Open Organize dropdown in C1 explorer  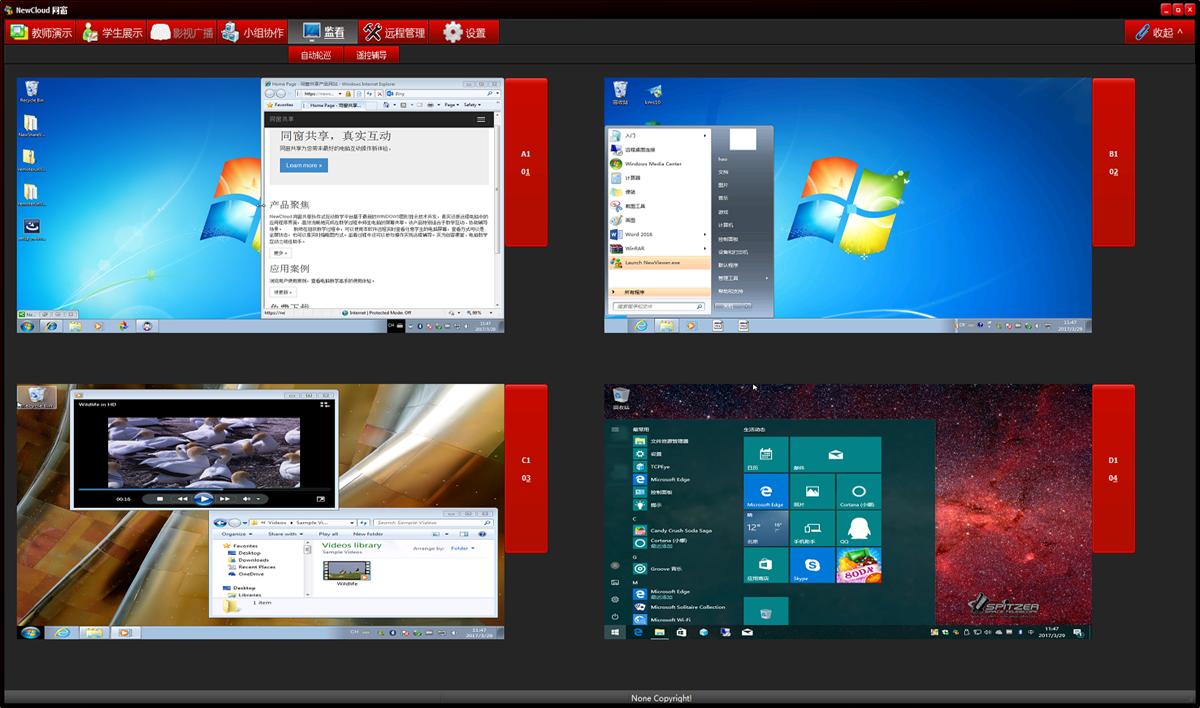click(236, 534)
